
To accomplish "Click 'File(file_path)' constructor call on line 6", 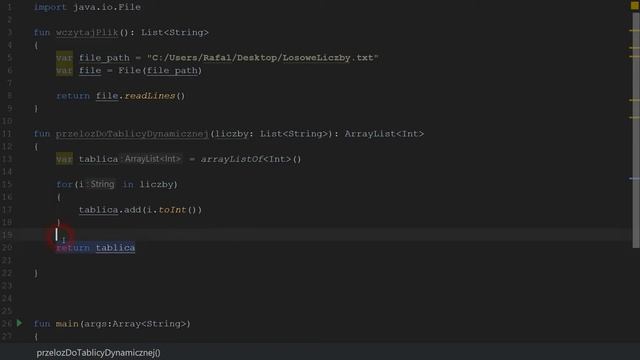I will 160,70.
